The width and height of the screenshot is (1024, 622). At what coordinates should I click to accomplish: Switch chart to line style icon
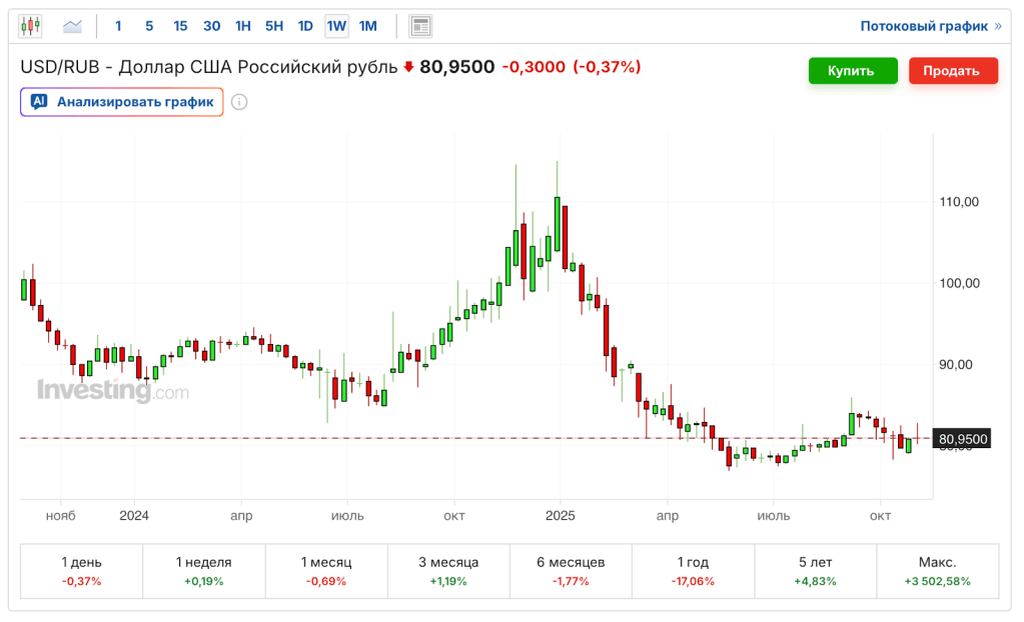pos(71,25)
